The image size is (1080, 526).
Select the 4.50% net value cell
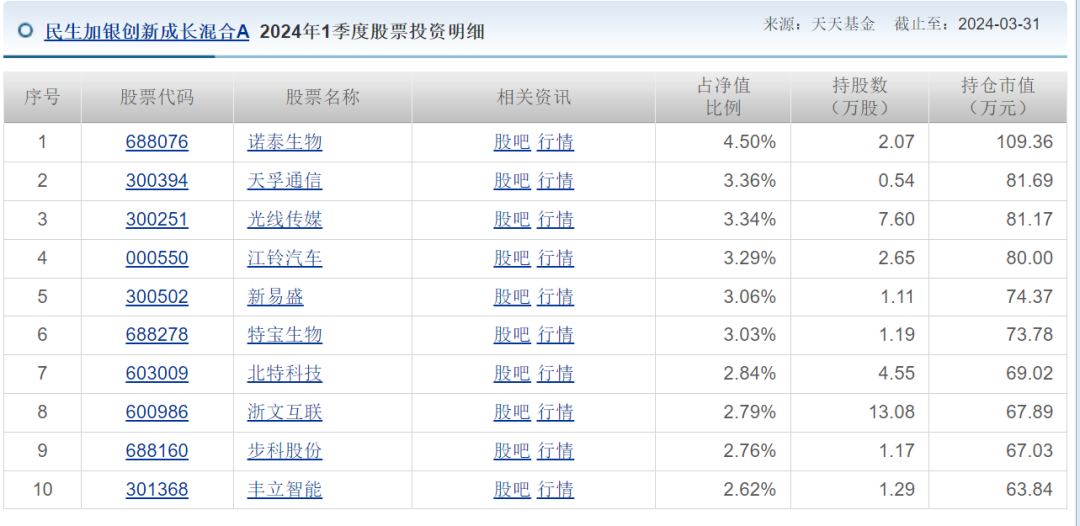723,143
